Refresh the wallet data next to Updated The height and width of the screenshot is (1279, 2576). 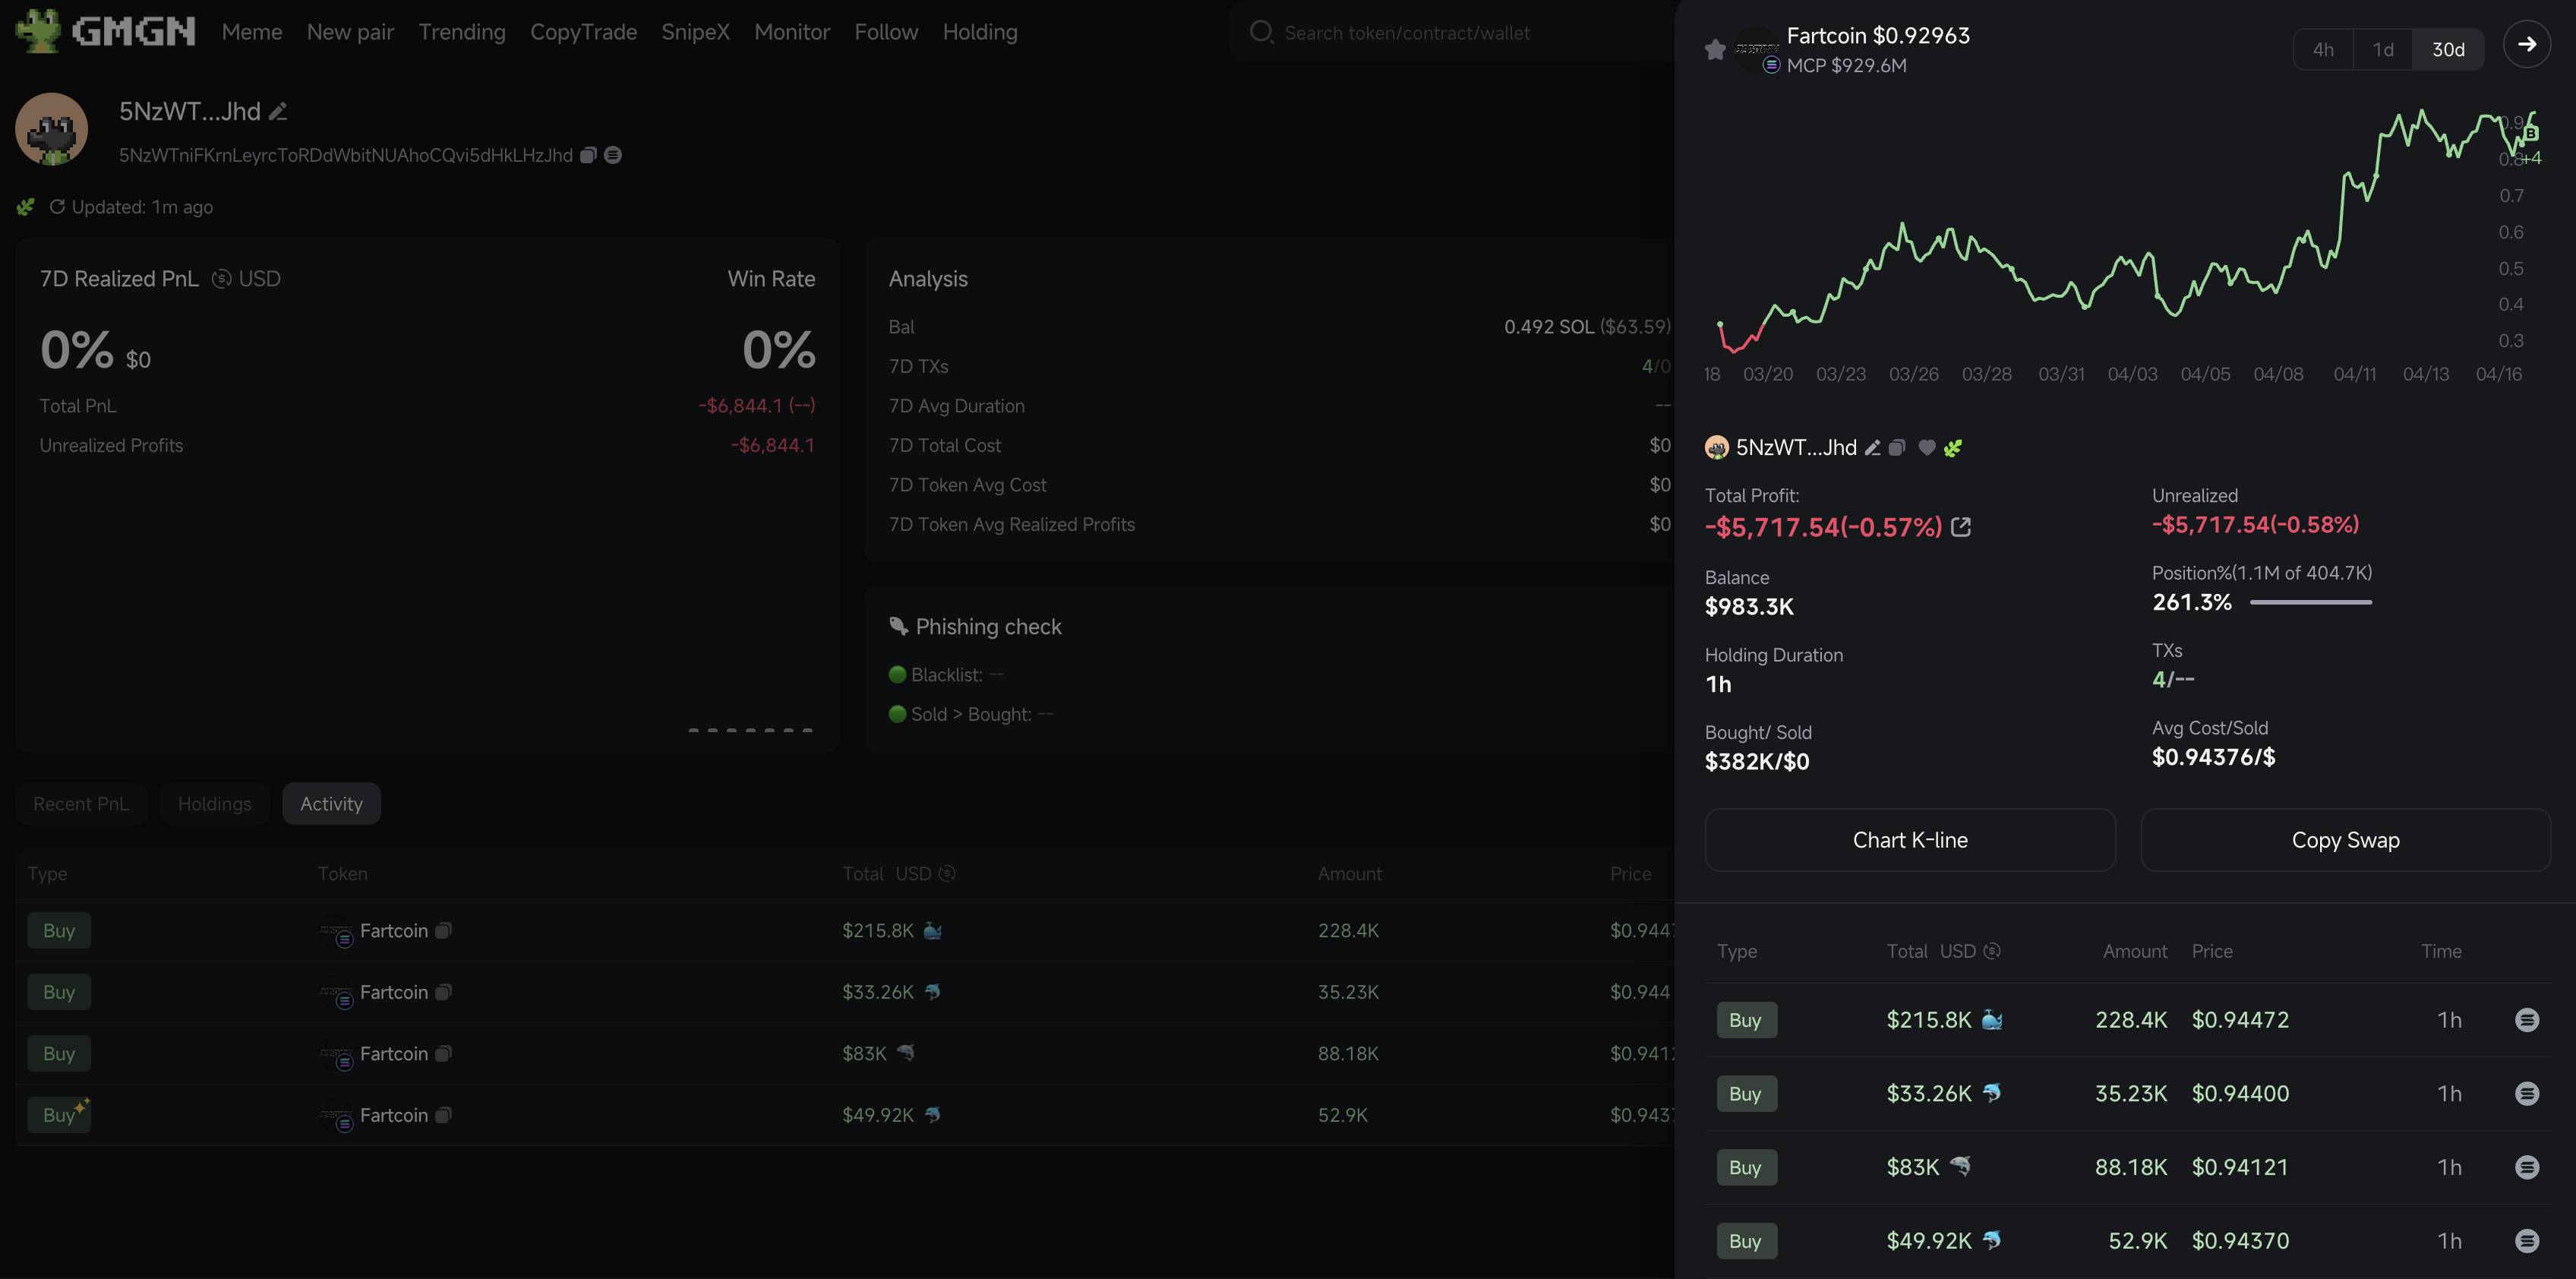pos(57,207)
